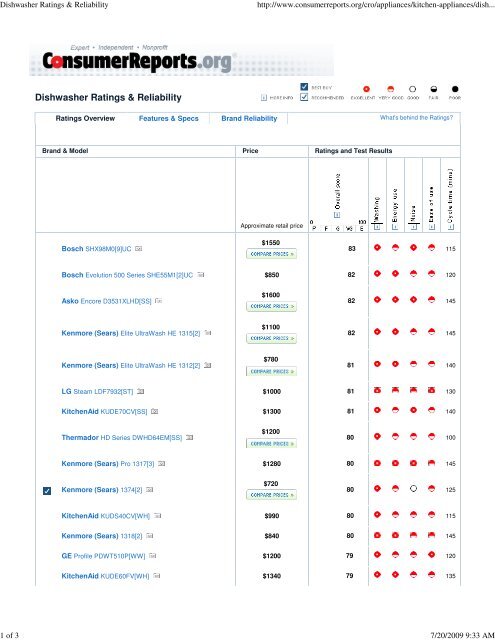Click Compare Prices for Asko Encore
495x640 pixels.
pyautogui.click(x=271, y=306)
